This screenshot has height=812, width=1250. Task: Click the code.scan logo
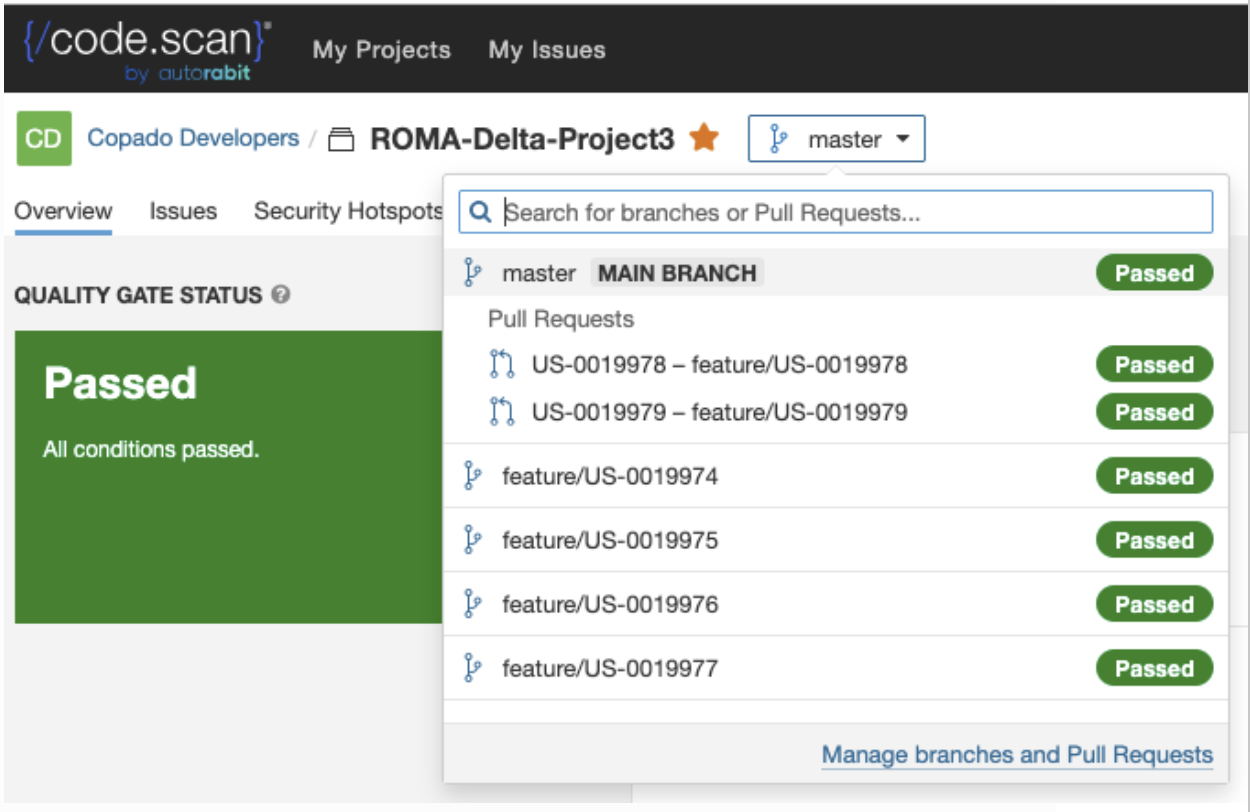pos(147,50)
